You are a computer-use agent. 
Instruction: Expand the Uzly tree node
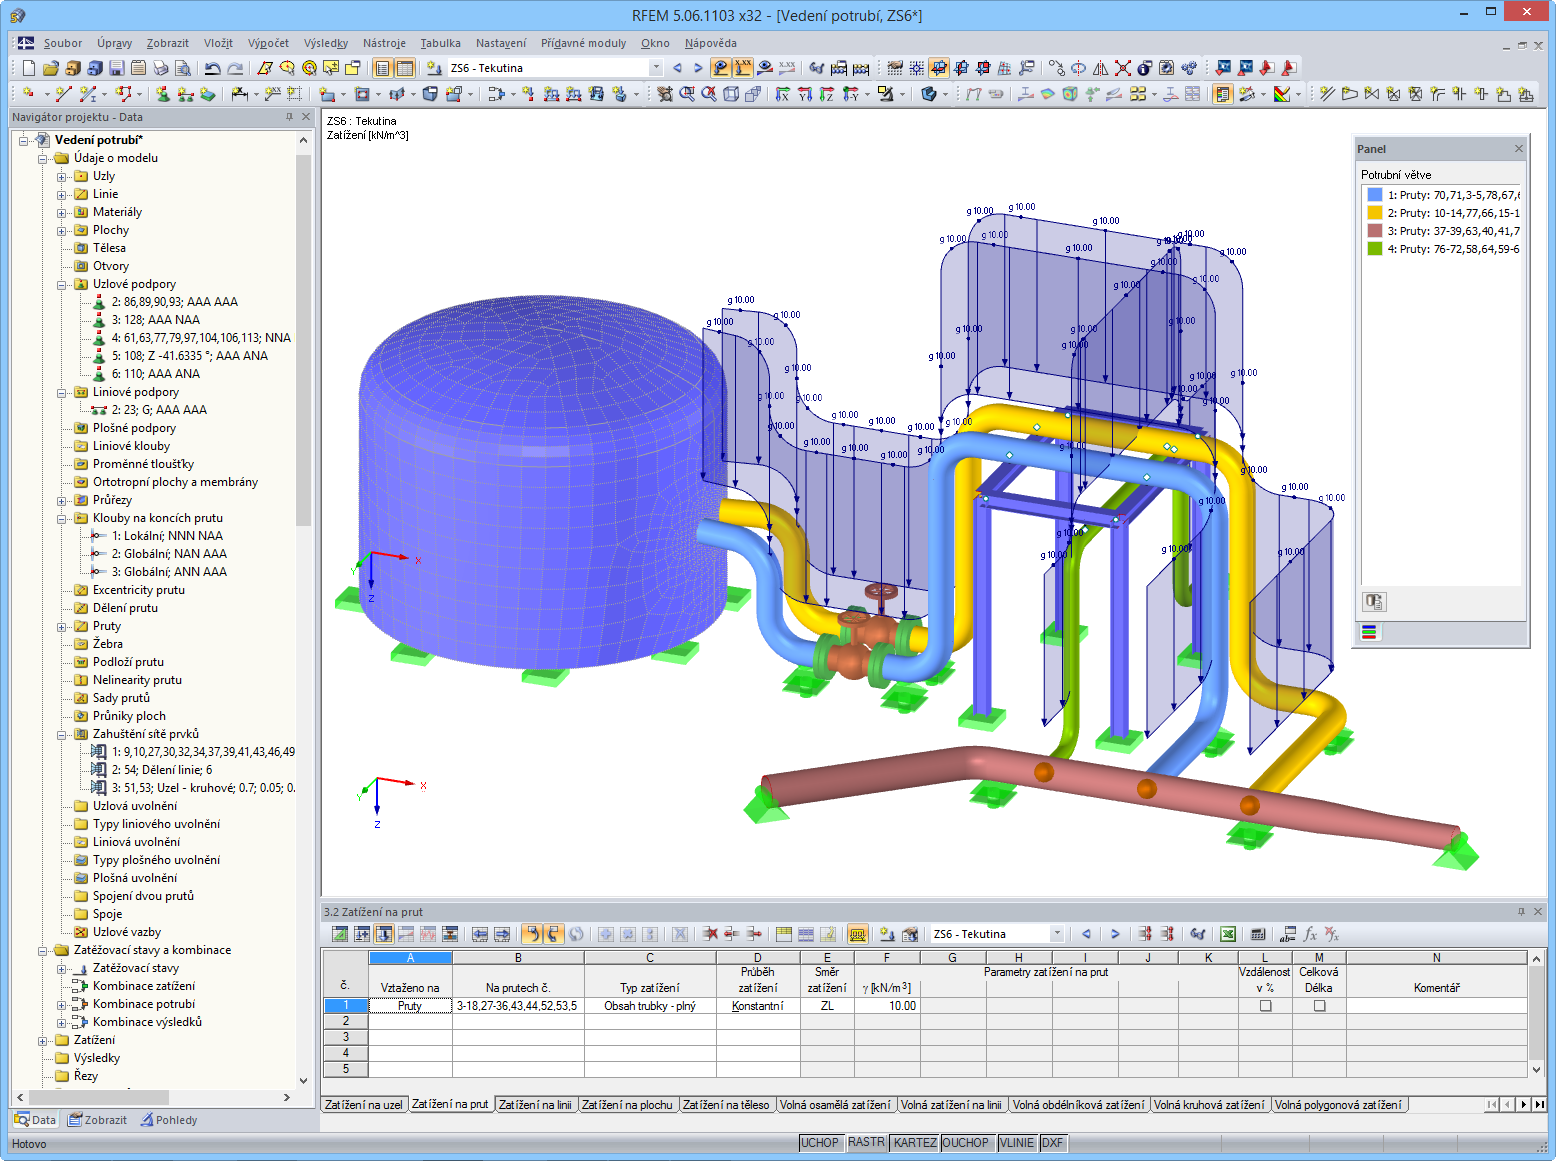[x=62, y=176]
